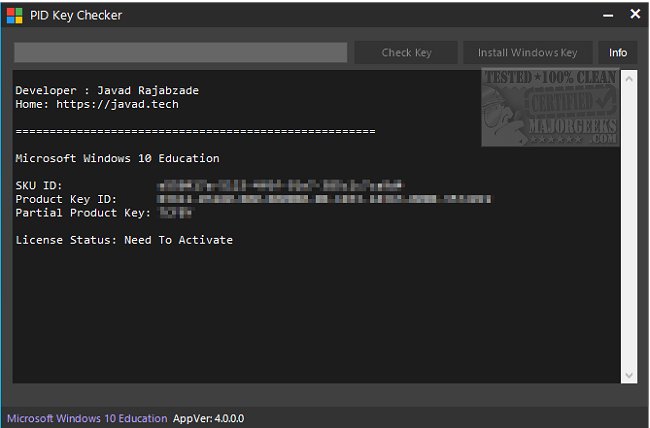650x428 pixels.
Task: Close the PID Key Checker window
Action: click(x=635, y=15)
